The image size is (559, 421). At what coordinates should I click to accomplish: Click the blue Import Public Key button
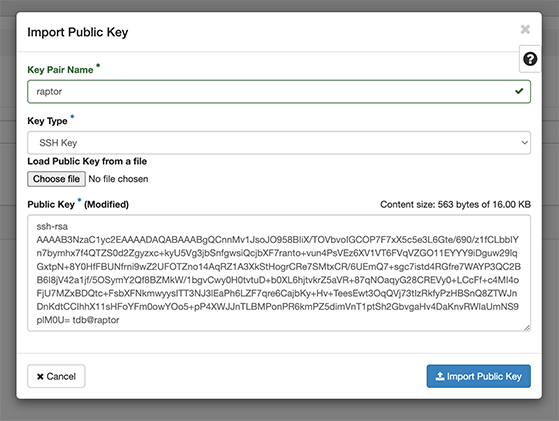coord(478,376)
